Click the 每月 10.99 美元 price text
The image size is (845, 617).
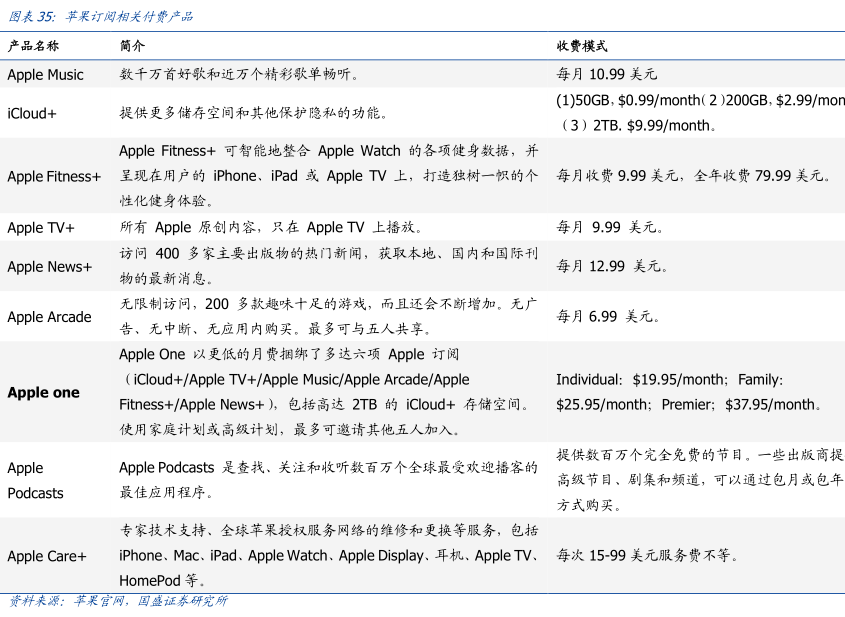606,74
